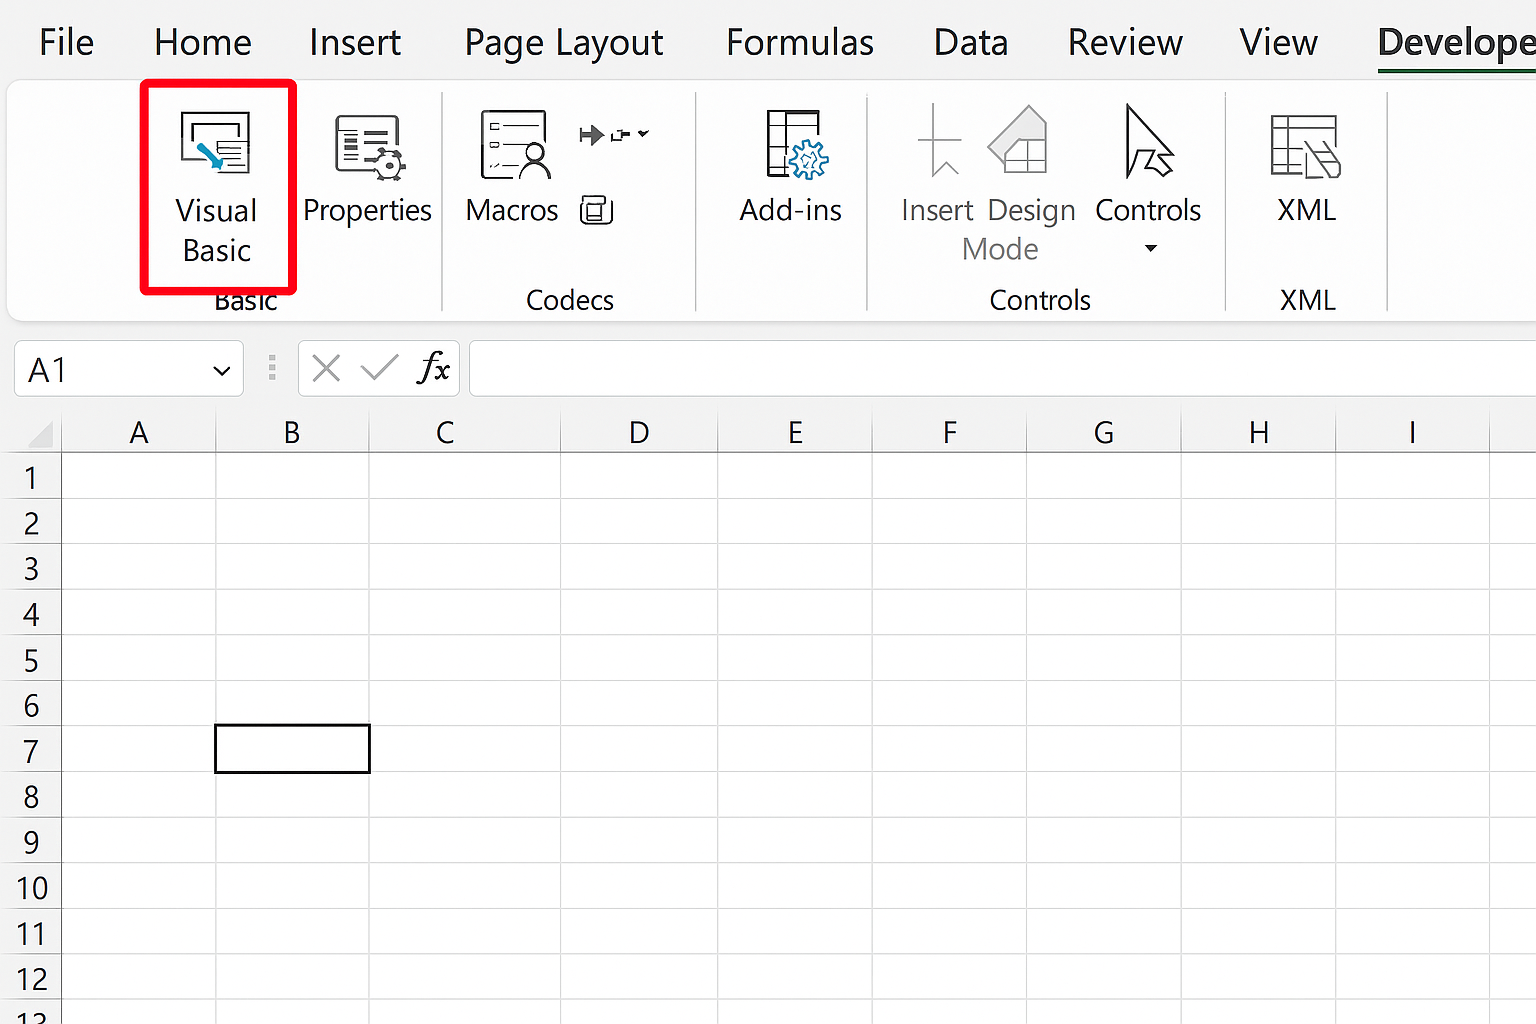Open Insert Function via fx icon
This screenshot has height=1024, width=1536.
434,368
